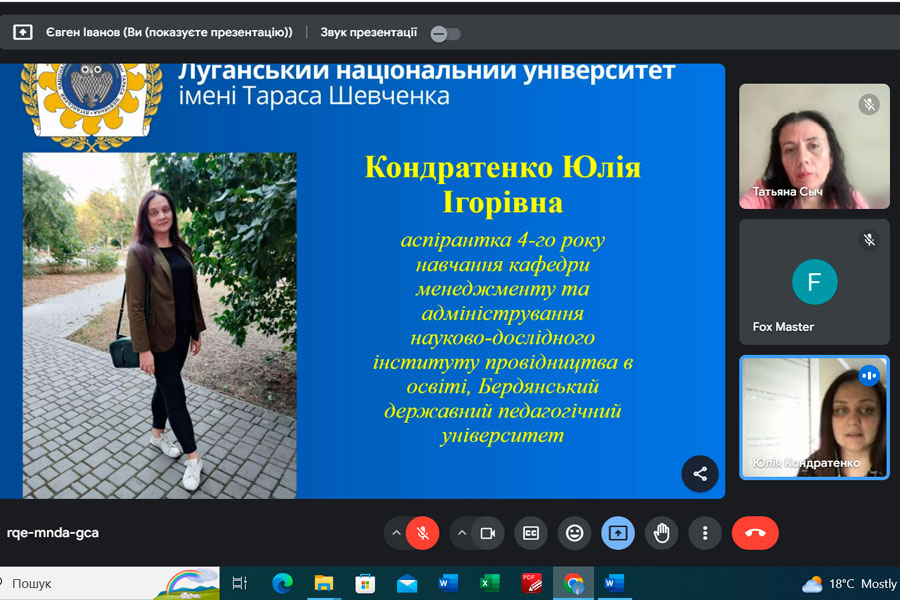Expand microphone audio settings chevron
Image resolution: width=900 pixels, height=600 pixels.
[396, 533]
